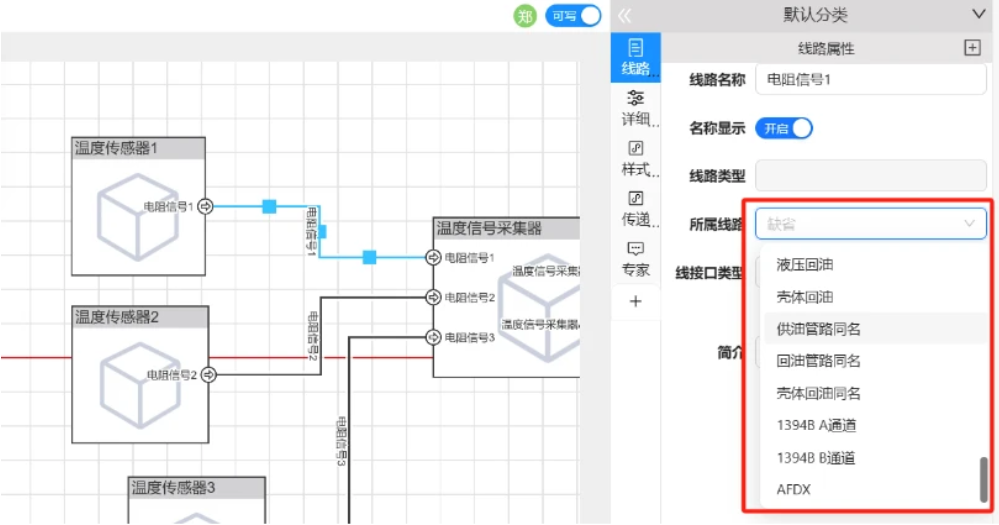Click the green 郑 user avatar

[525, 15]
